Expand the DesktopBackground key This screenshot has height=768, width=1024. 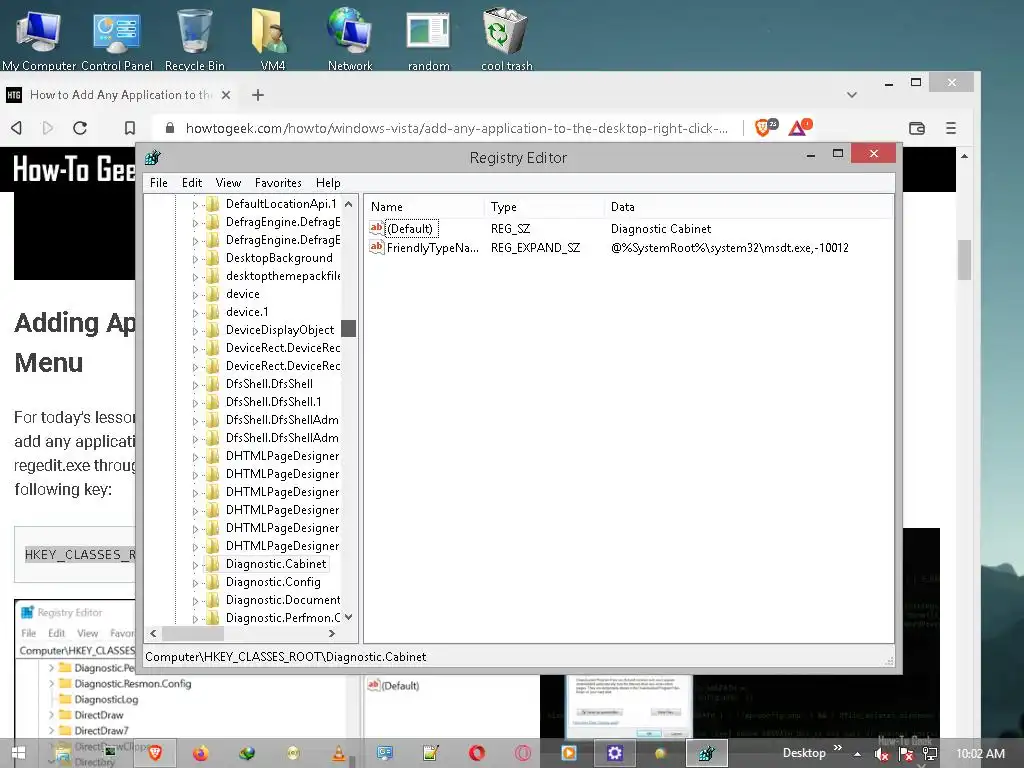pos(195,259)
